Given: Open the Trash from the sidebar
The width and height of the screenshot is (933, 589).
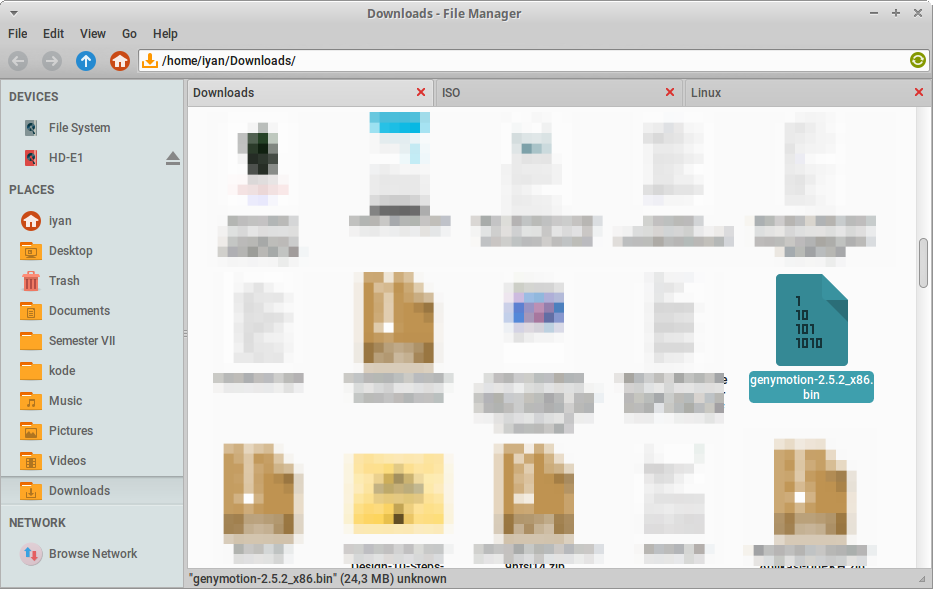Looking at the screenshot, I should click(63, 280).
